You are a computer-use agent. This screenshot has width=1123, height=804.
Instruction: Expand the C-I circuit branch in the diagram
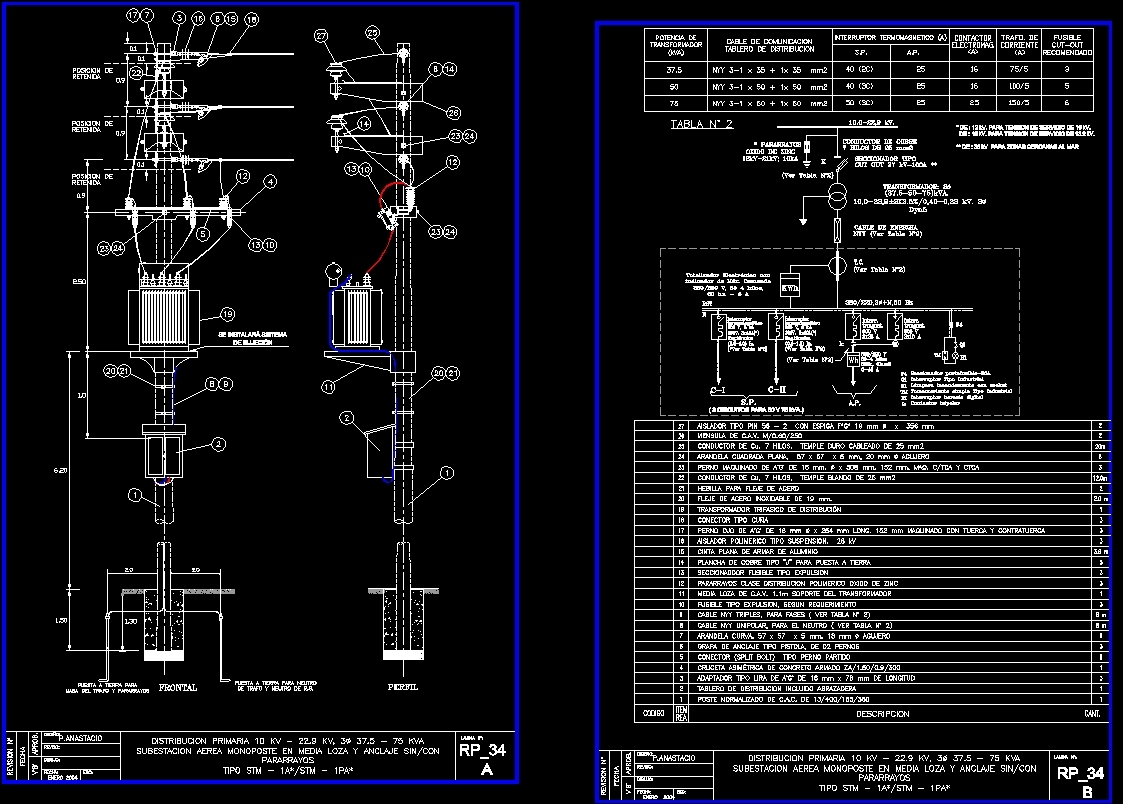pyautogui.click(x=717, y=388)
